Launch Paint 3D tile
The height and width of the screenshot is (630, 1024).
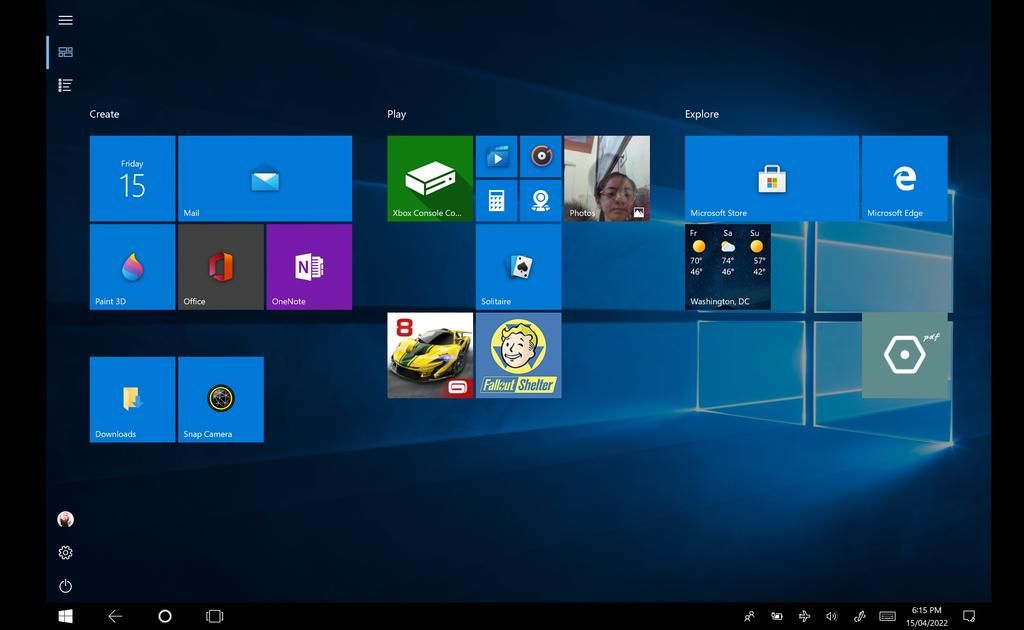point(133,267)
